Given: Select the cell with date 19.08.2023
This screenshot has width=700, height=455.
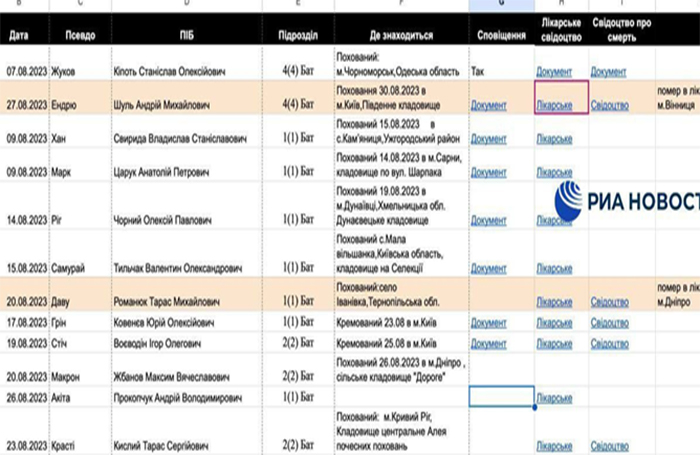Looking at the screenshot, I should click(26, 343).
